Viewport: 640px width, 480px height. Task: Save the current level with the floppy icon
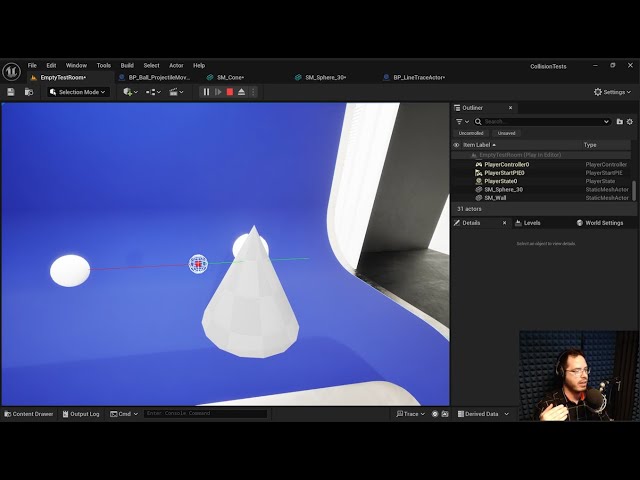click(11, 92)
